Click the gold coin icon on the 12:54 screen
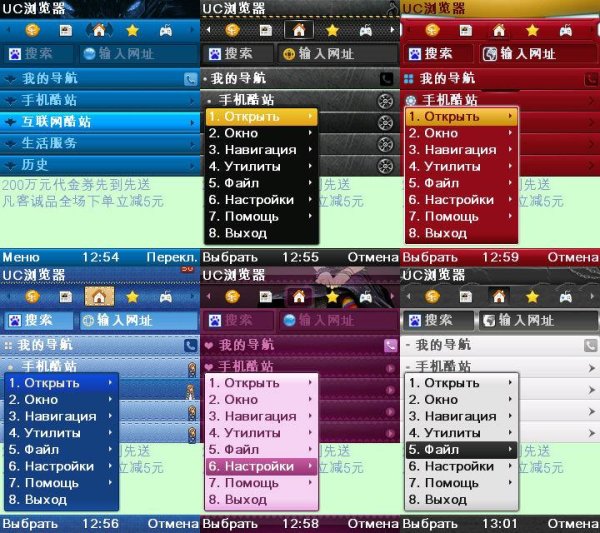 (33, 30)
